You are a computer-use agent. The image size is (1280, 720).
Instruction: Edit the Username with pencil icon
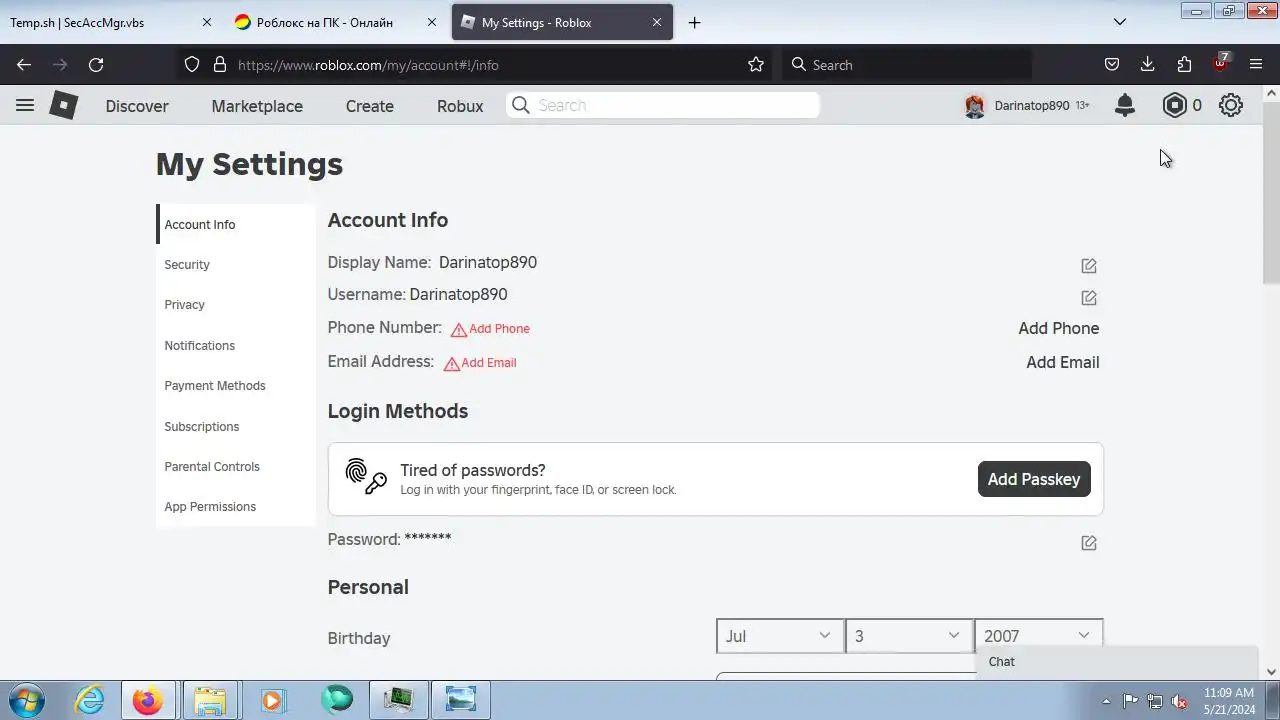pos(1089,298)
